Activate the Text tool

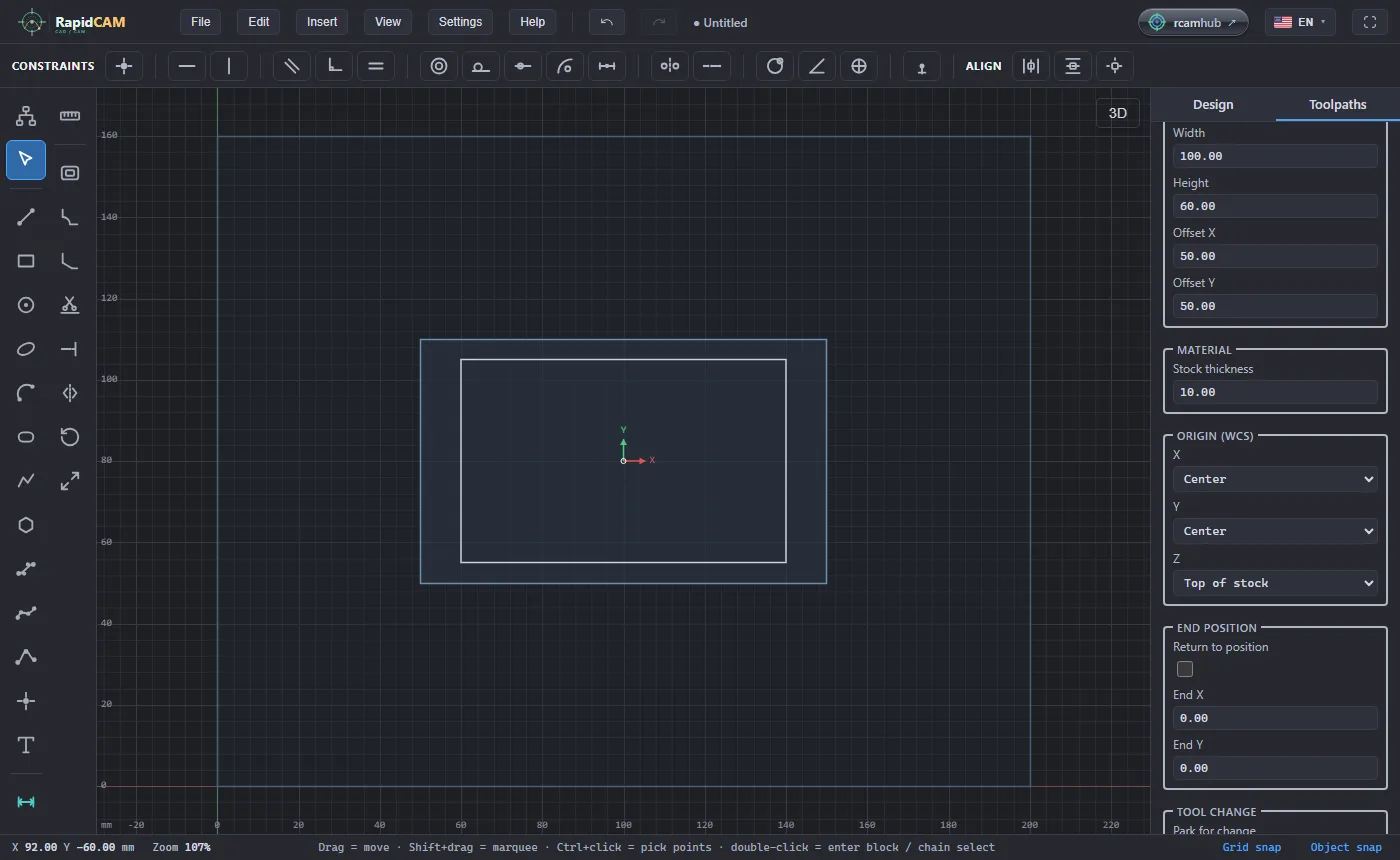click(26, 745)
